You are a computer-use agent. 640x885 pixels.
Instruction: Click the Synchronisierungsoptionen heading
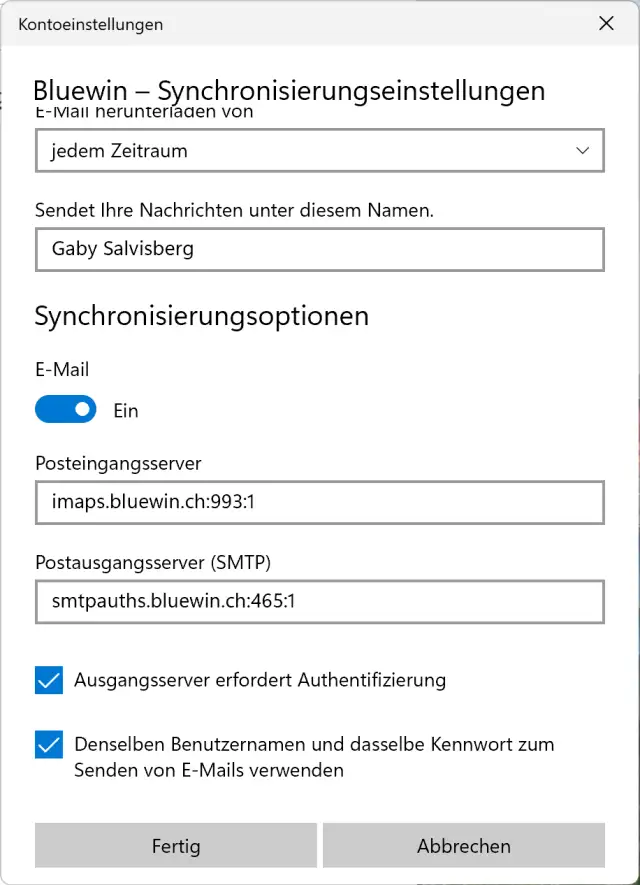pos(202,316)
